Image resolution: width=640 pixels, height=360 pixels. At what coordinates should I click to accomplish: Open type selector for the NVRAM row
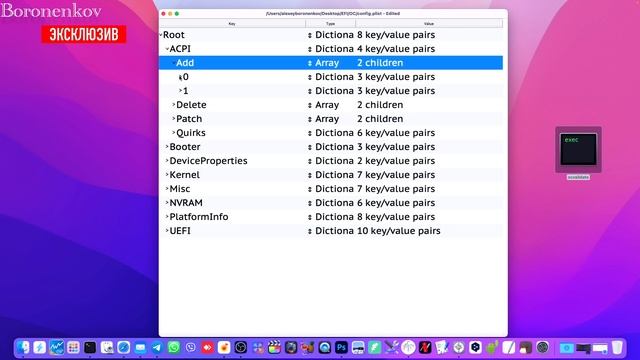310,203
